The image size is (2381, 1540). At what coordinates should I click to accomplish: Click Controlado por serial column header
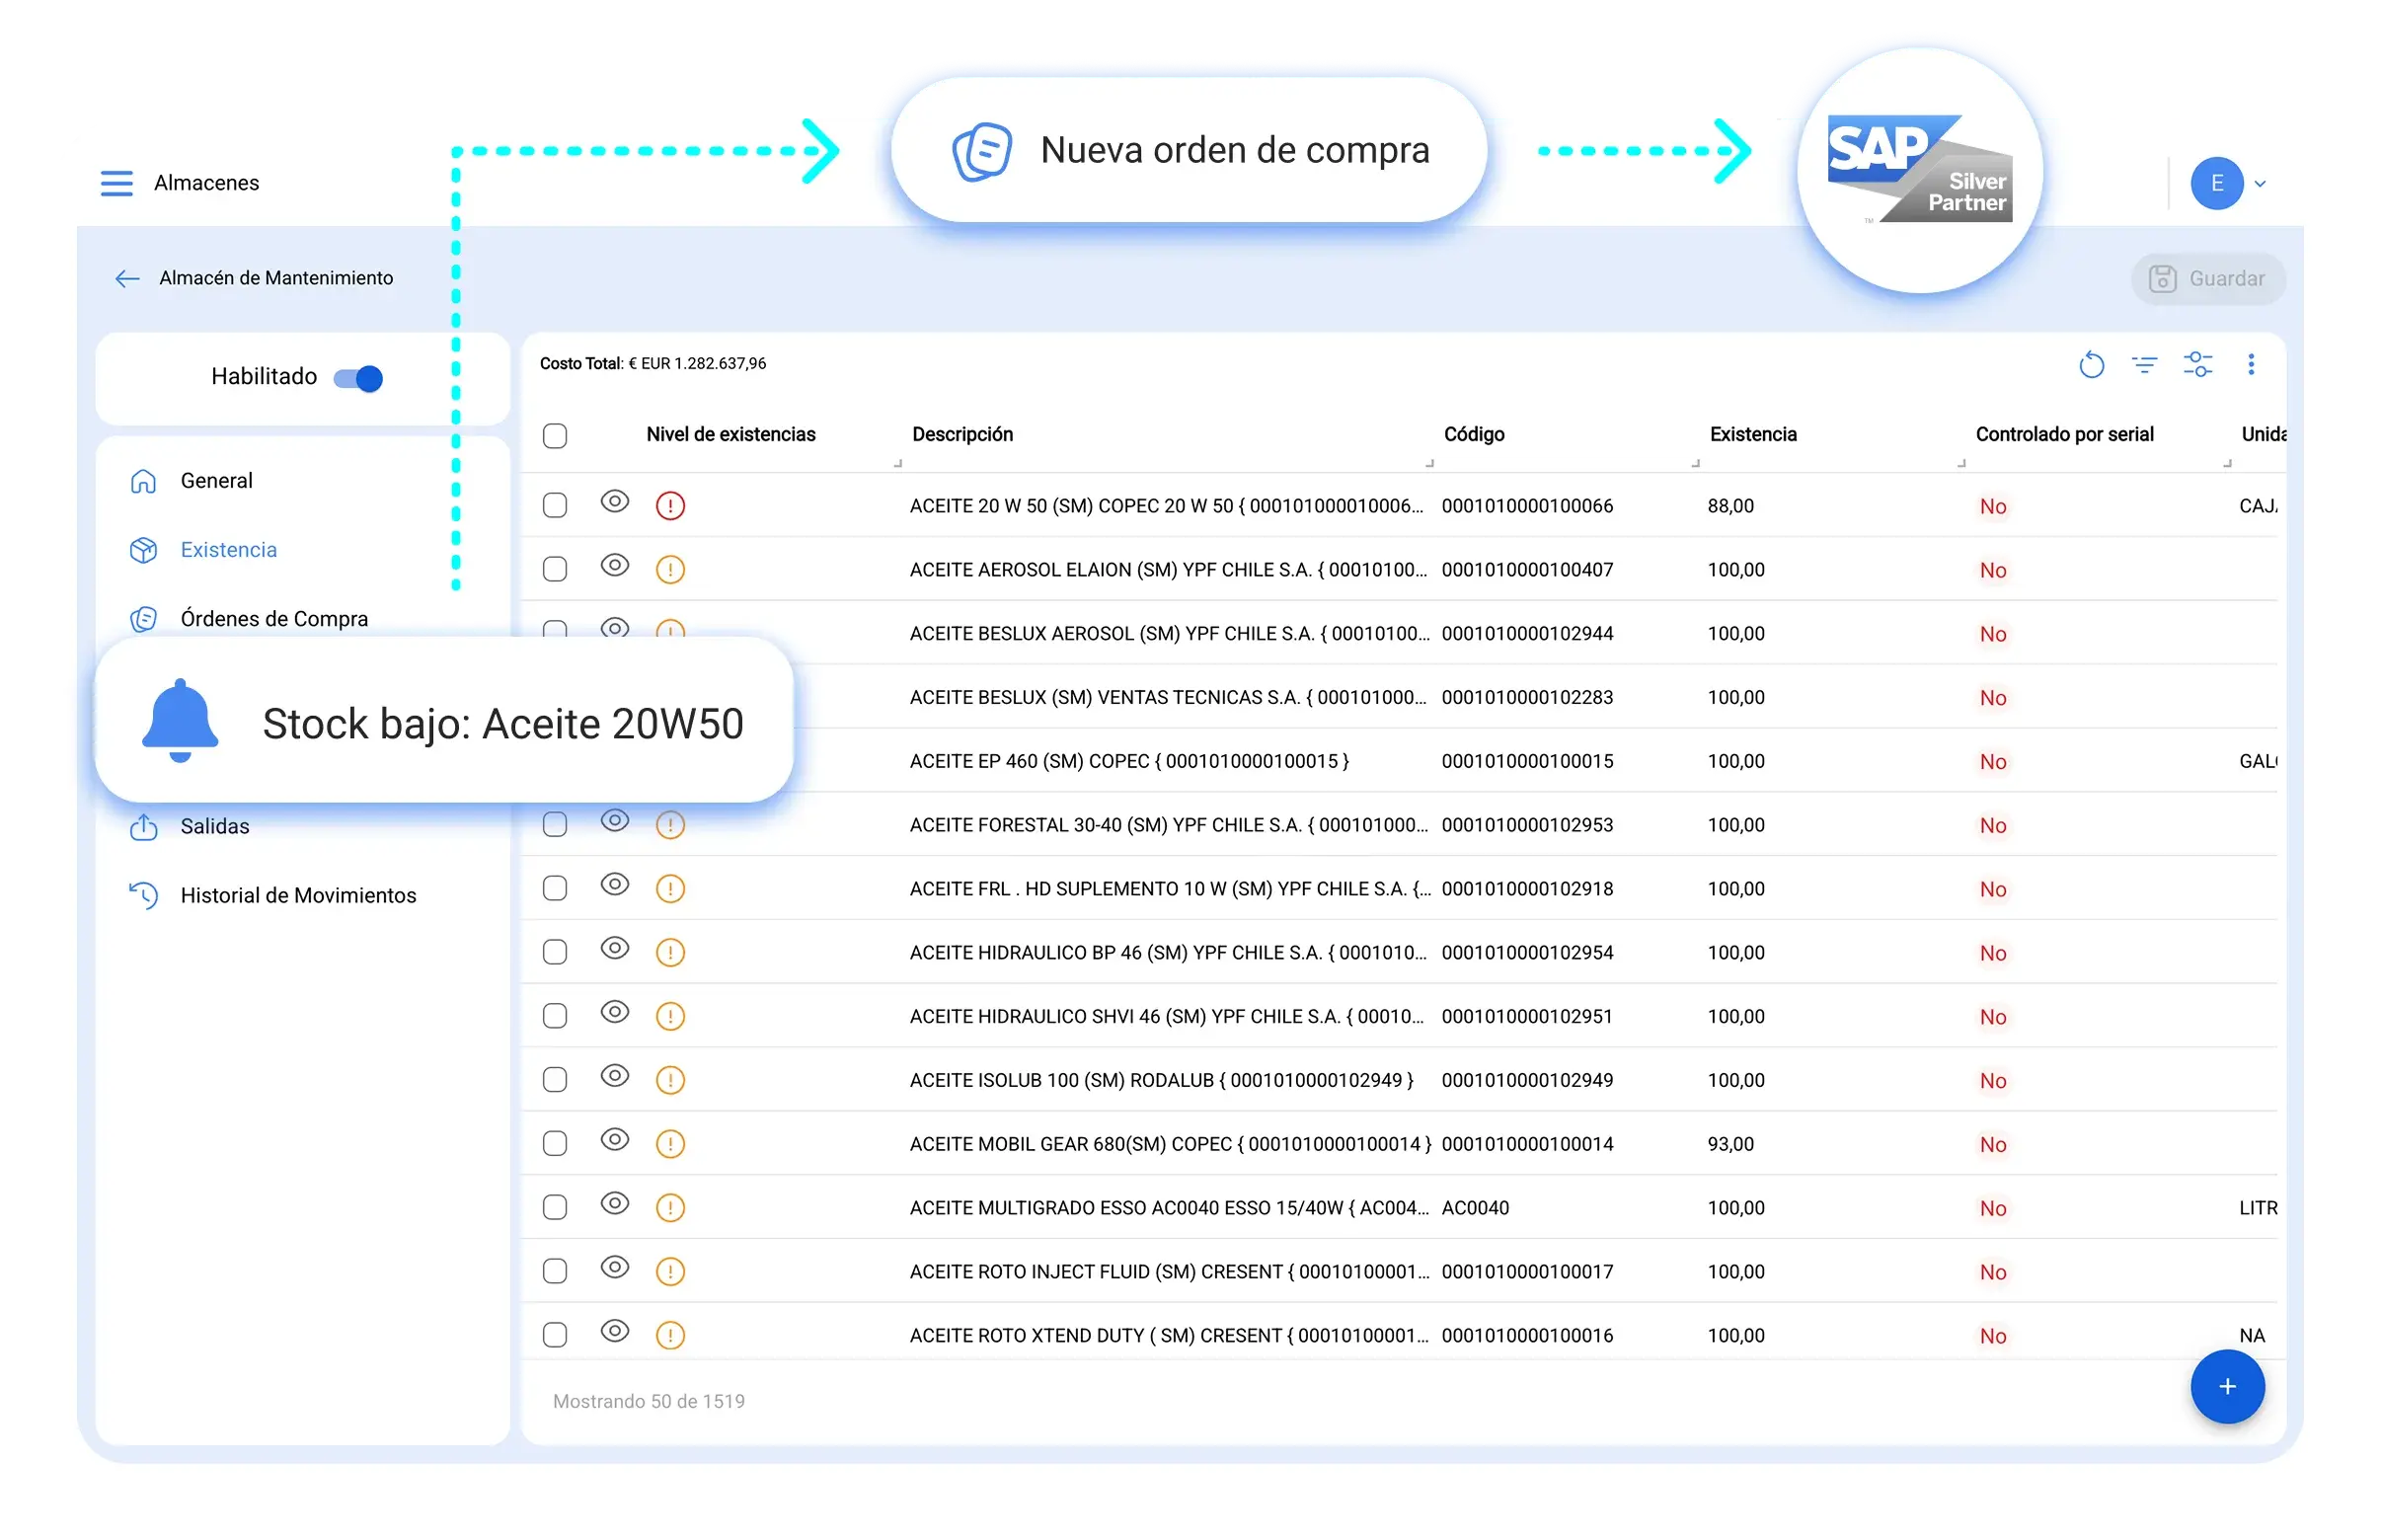click(2063, 435)
